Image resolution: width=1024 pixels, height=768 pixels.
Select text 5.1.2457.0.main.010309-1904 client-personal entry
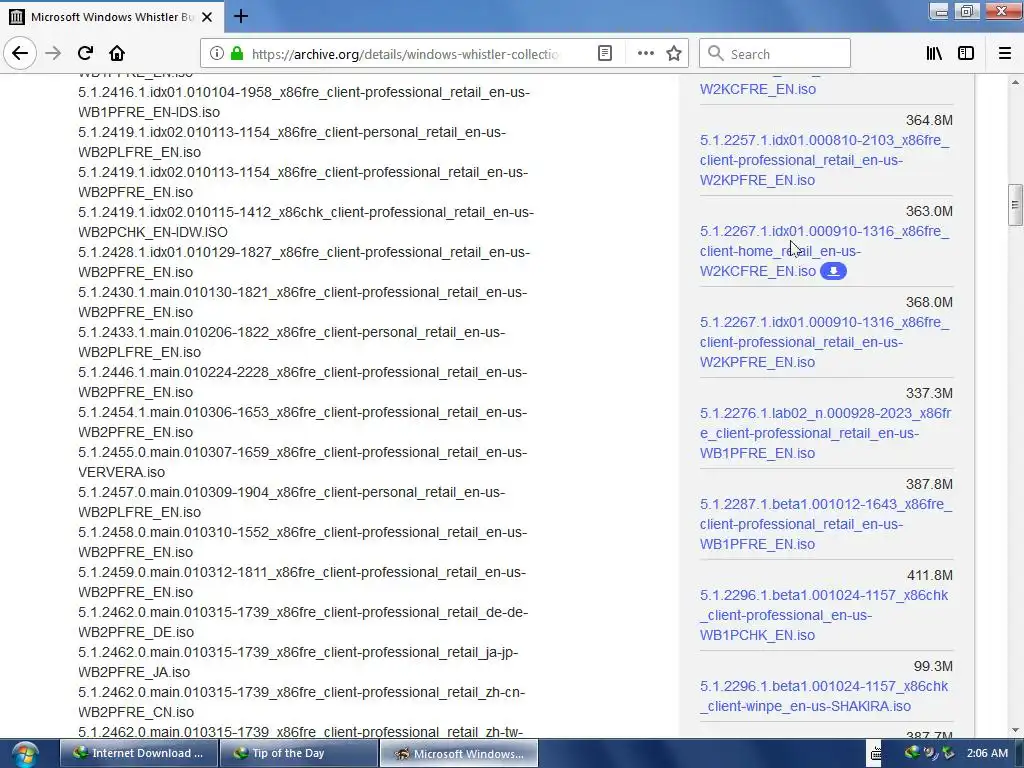point(291,502)
